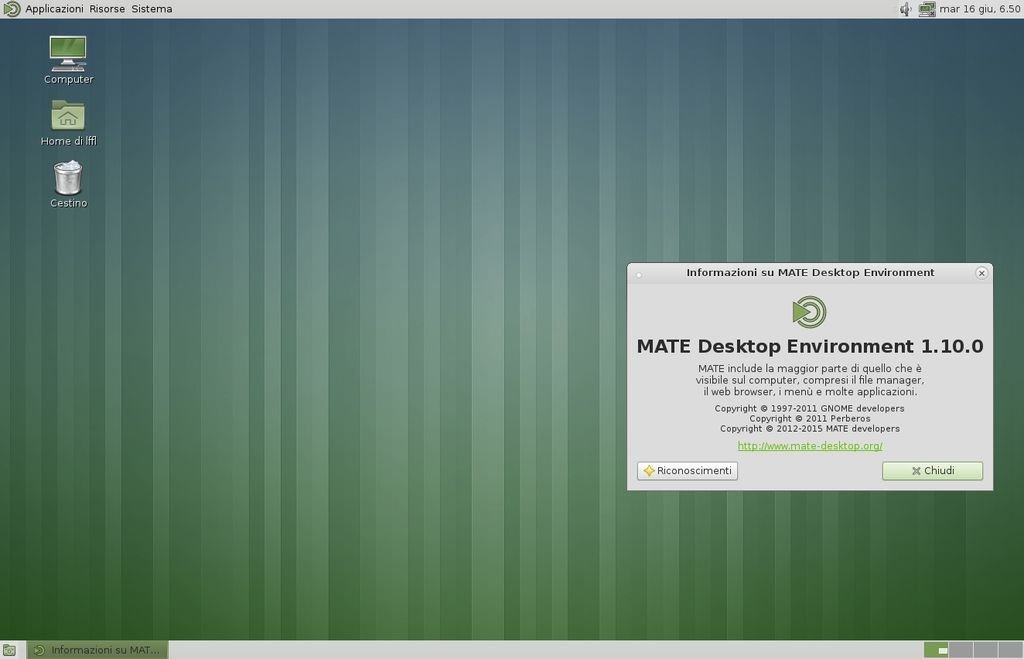Click the MATE logo inside the about dialog
The height and width of the screenshot is (659, 1024).
pyautogui.click(x=809, y=312)
